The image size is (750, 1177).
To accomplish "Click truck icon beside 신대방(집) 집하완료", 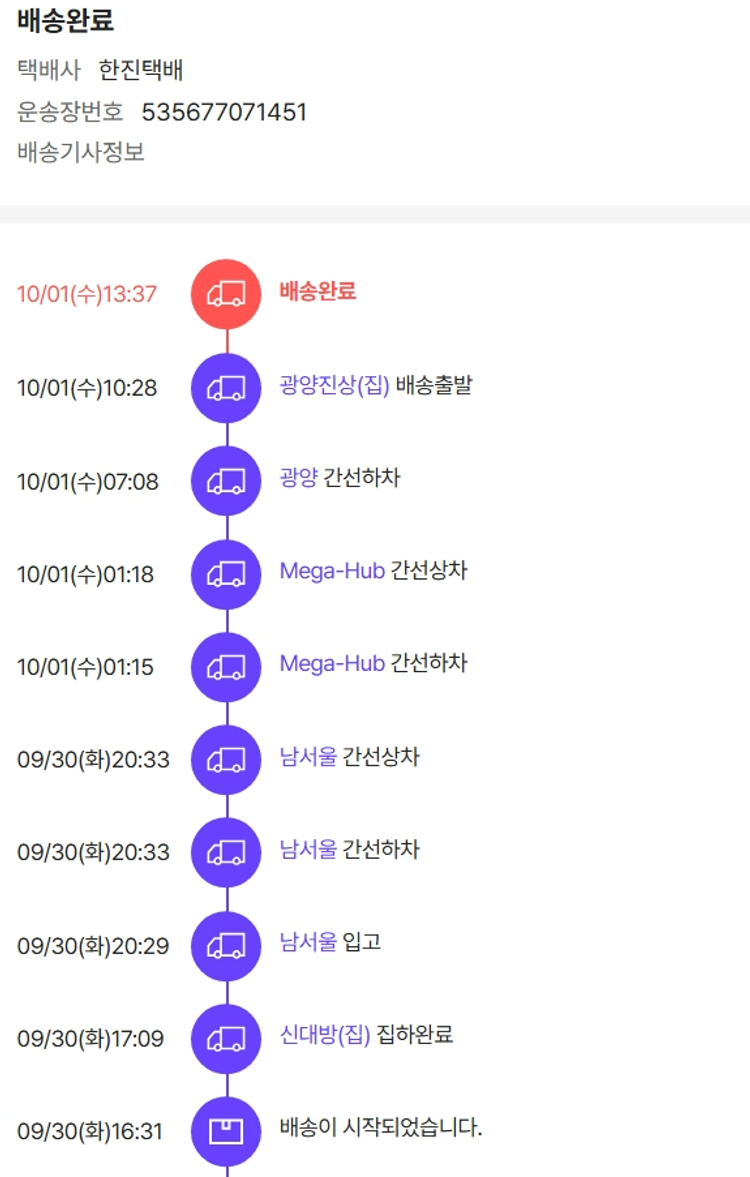I will (226, 1039).
